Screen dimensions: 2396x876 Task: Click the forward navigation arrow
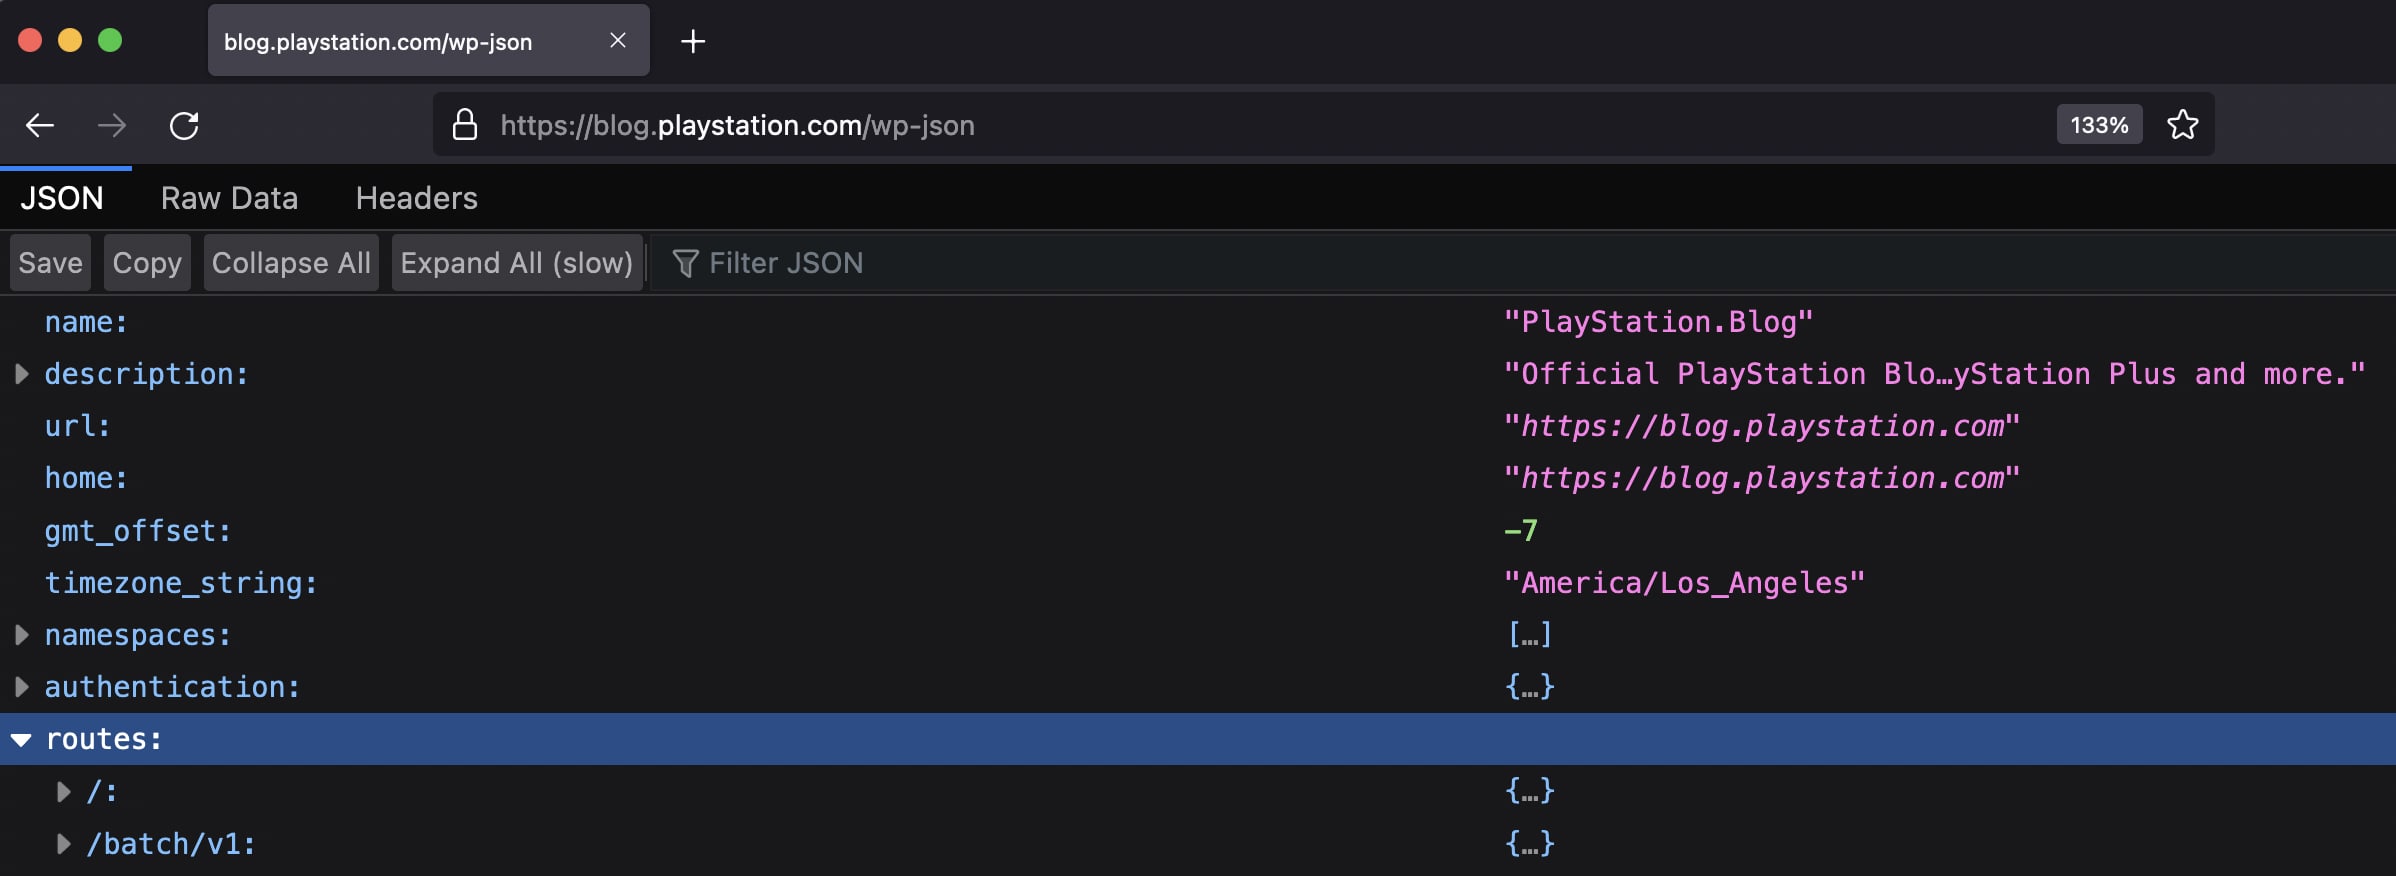[x=112, y=125]
